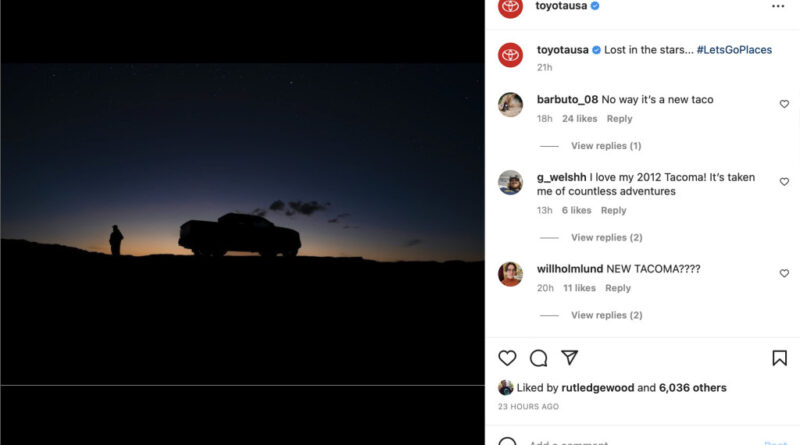
Task: Expand View replies (2) under g_welshh
Action: [606, 237]
